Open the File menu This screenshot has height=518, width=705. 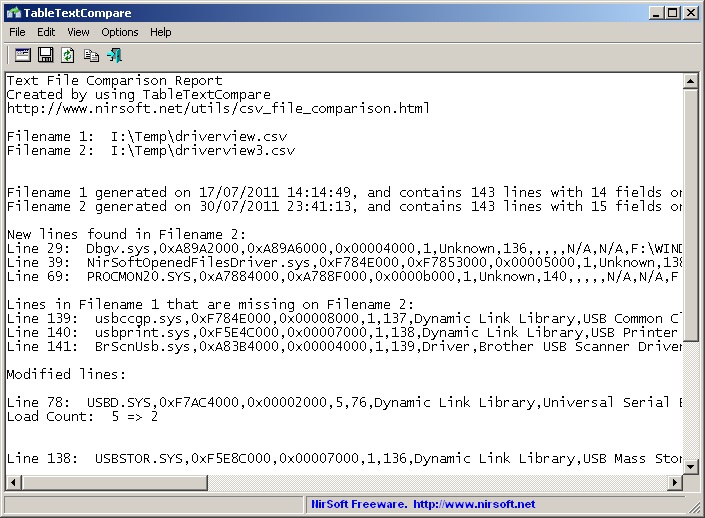(x=17, y=32)
